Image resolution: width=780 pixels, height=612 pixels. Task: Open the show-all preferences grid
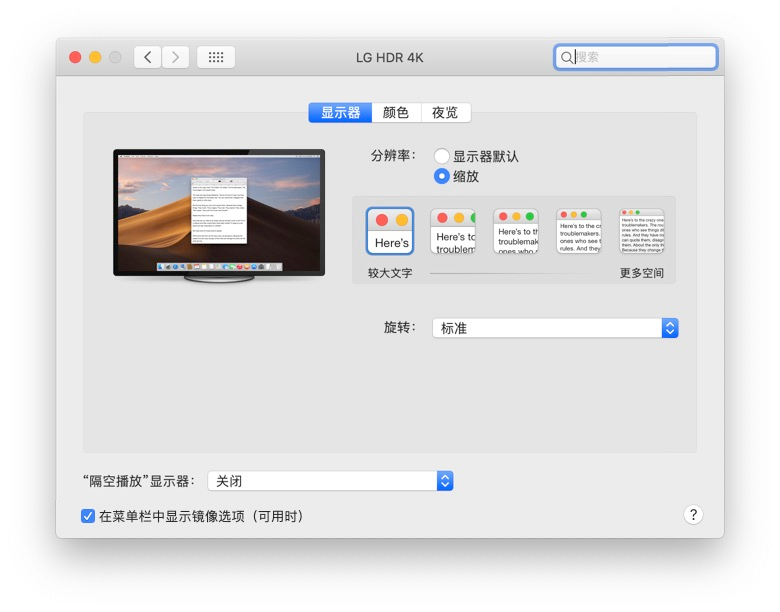tap(216, 57)
